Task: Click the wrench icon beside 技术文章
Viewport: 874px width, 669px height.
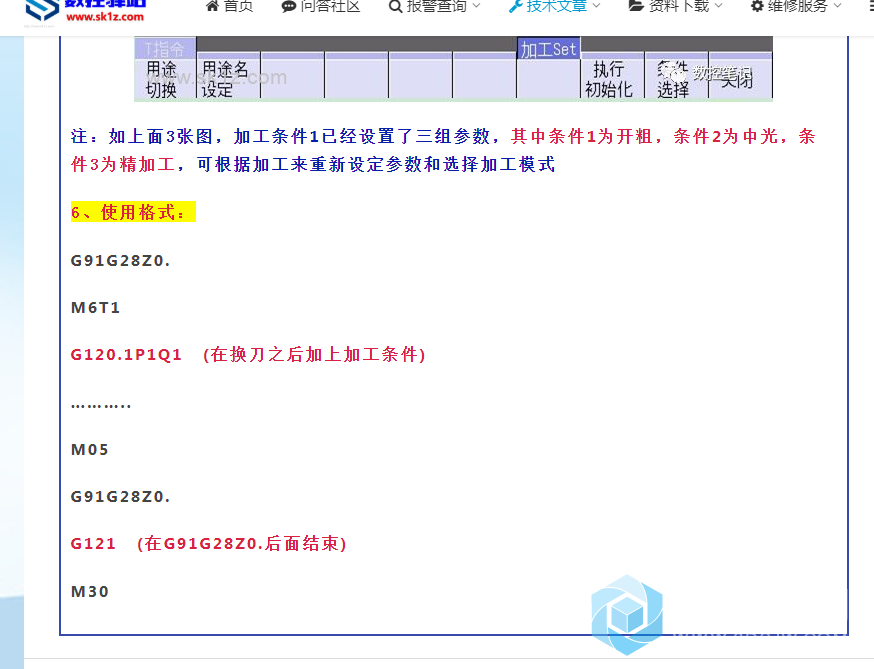Action: [515, 6]
